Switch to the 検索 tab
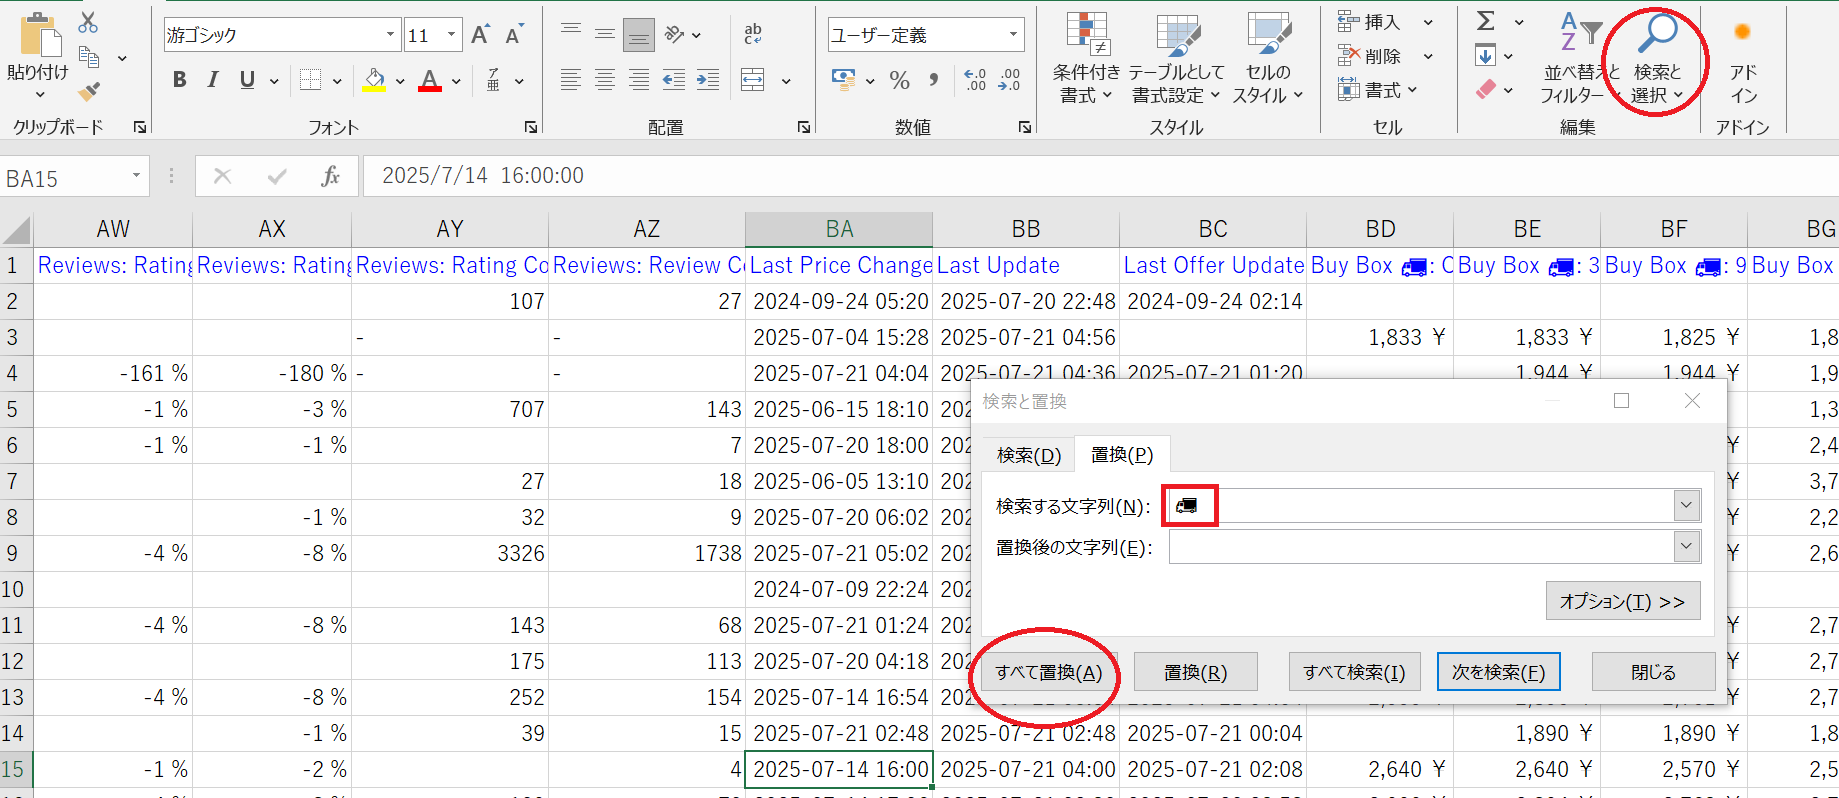 click(x=1028, y=455)
